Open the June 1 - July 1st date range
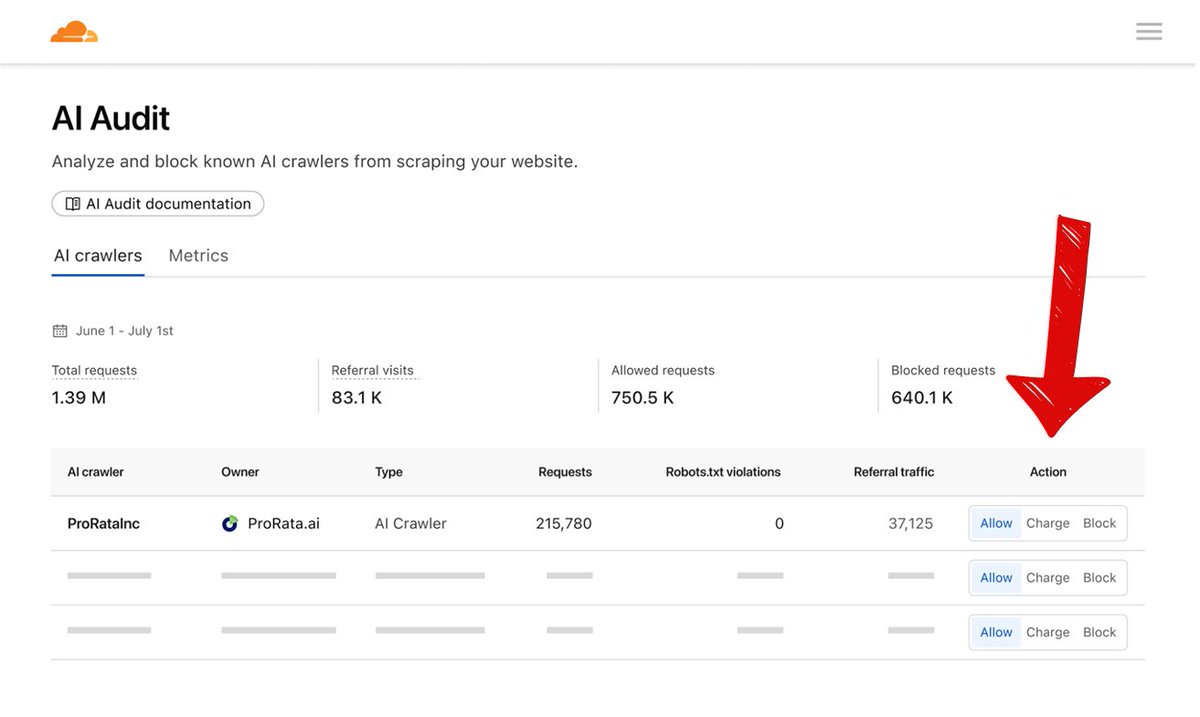Image resolution: width=1200 pixels, height=717 pixels. pos(125,330)
